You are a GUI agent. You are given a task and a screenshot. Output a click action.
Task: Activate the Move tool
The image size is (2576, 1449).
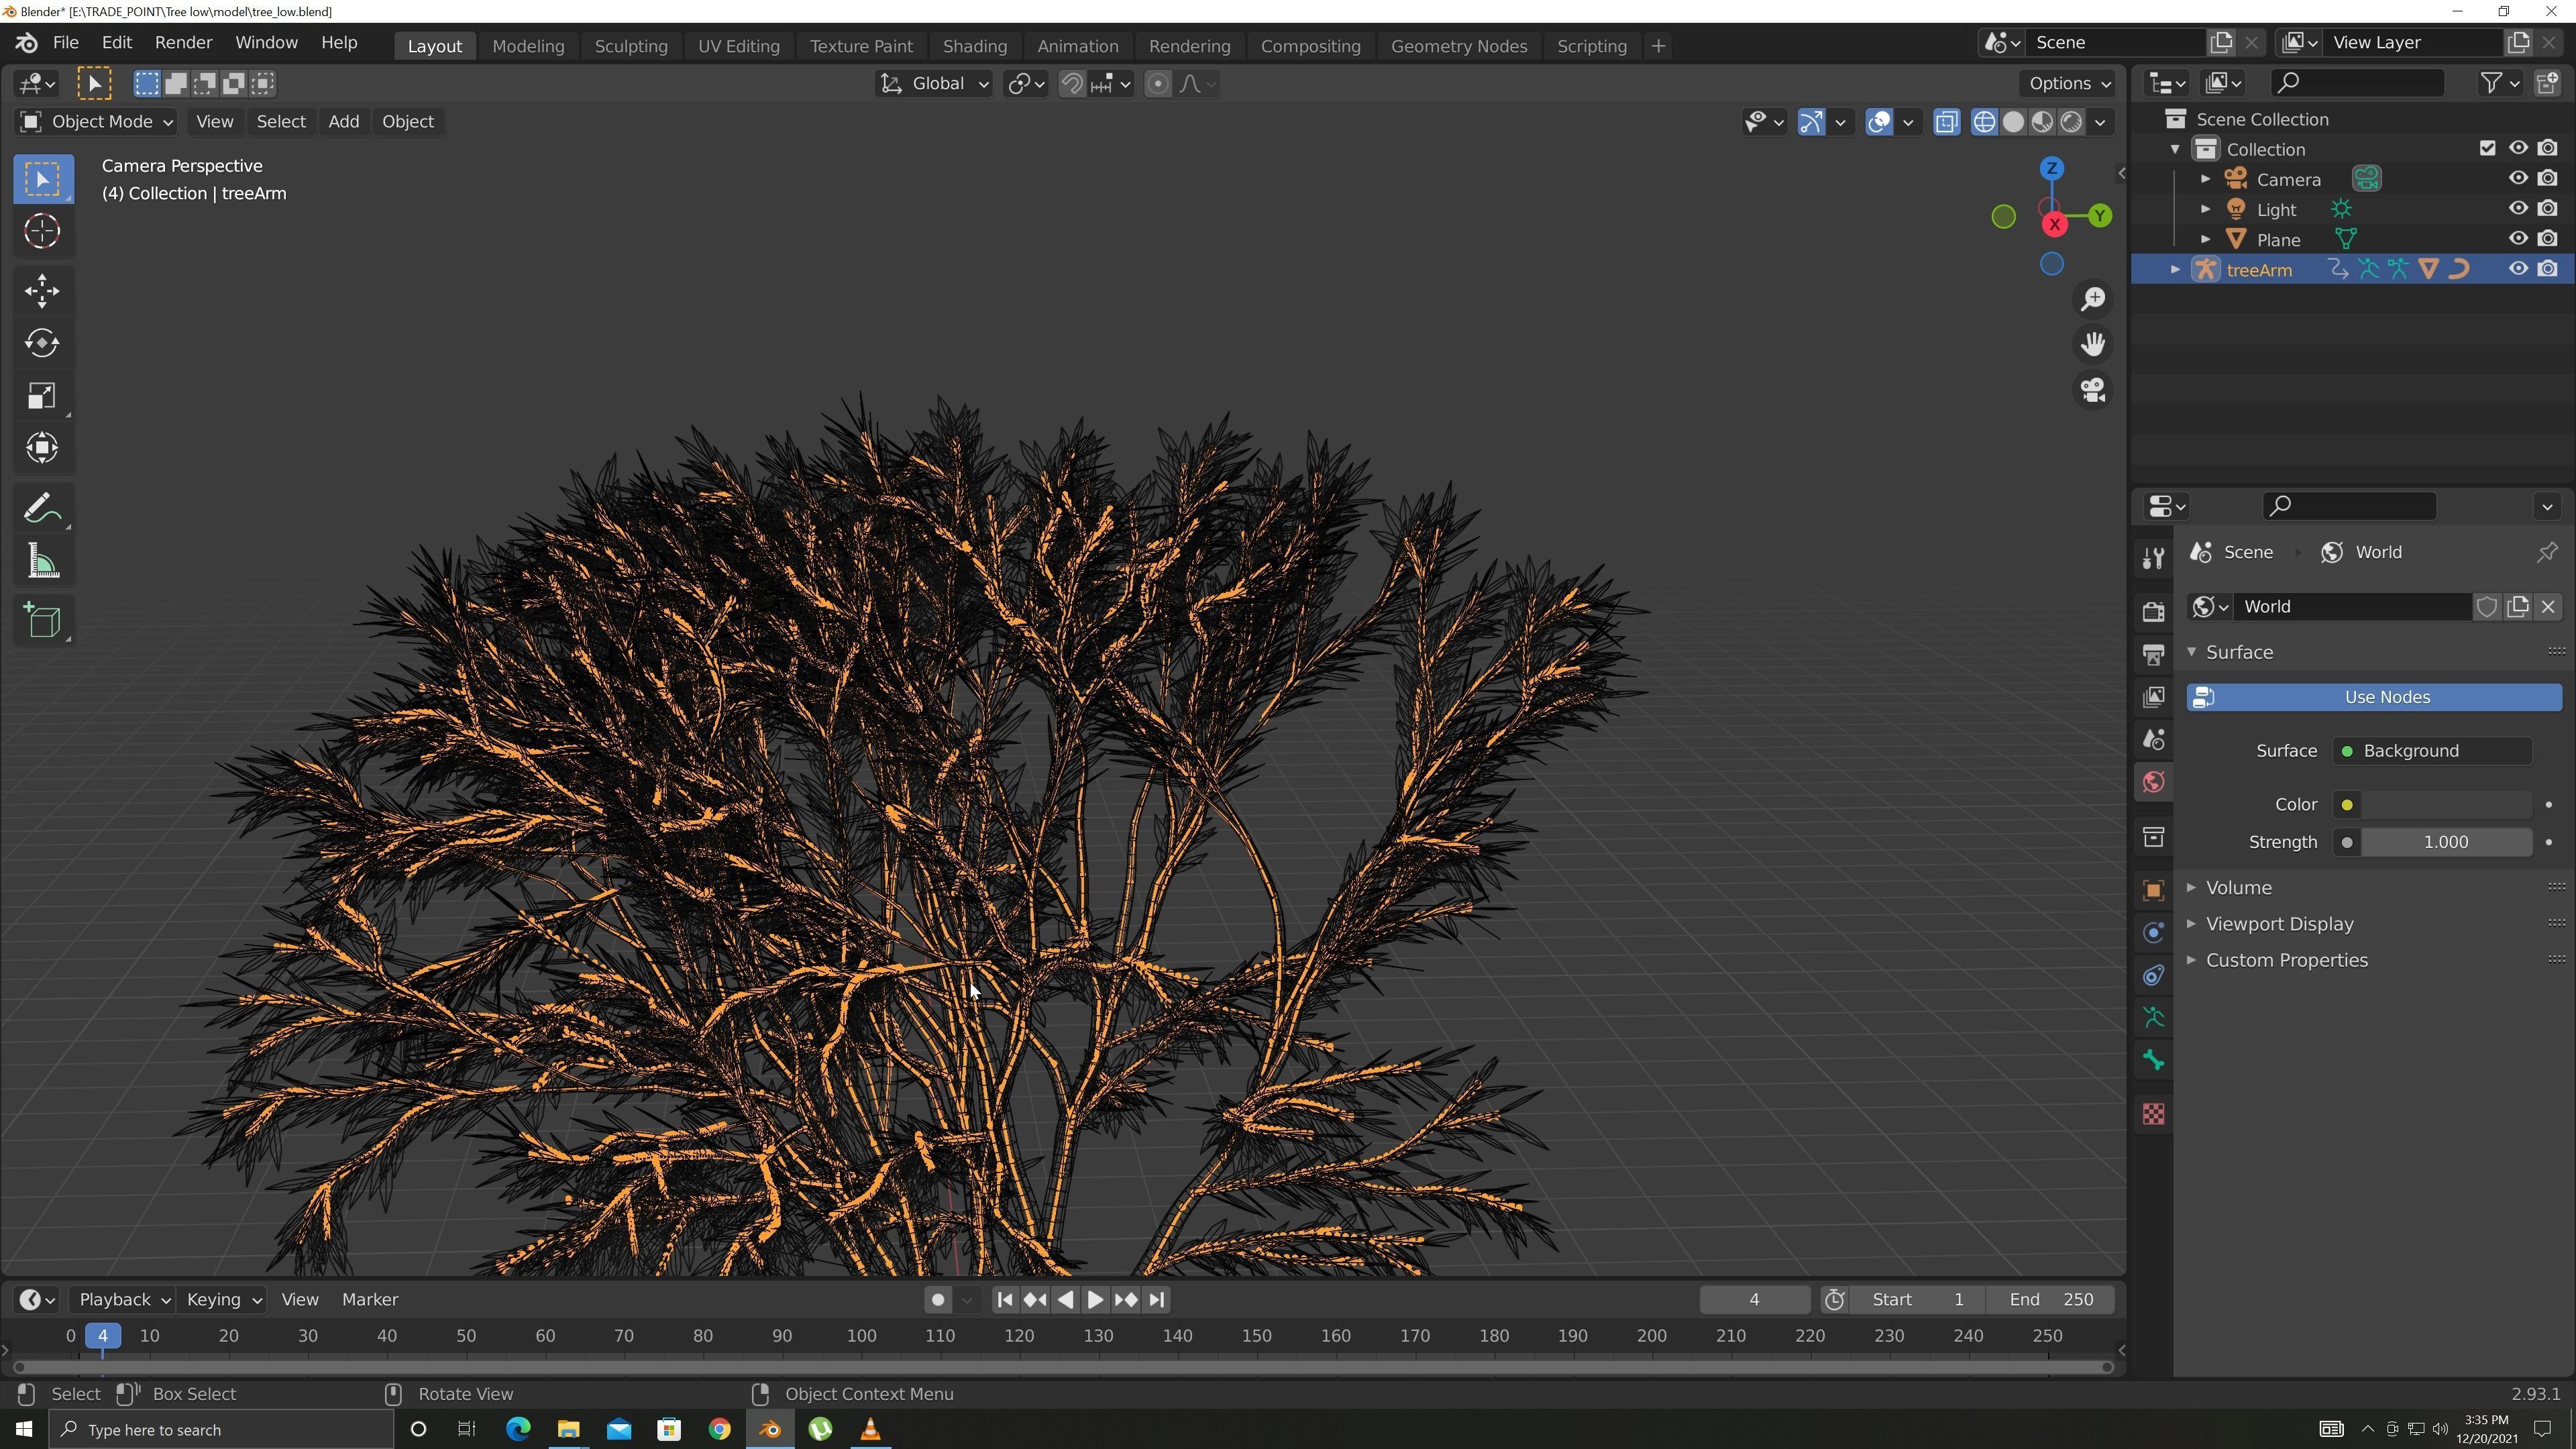[42, 292]
